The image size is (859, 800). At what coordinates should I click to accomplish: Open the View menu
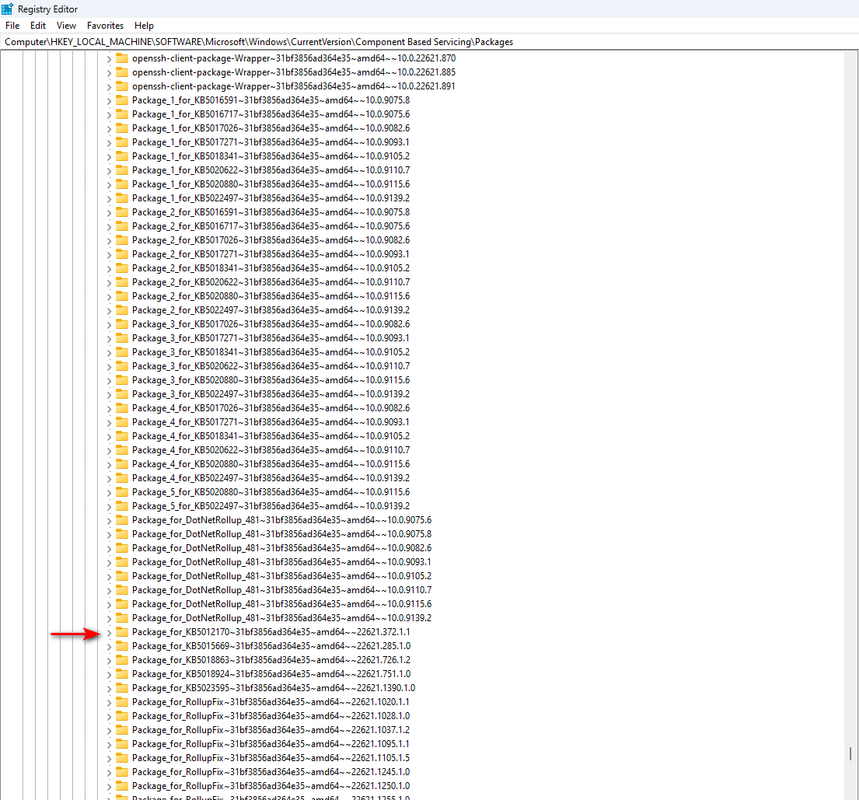pos(66,26)
